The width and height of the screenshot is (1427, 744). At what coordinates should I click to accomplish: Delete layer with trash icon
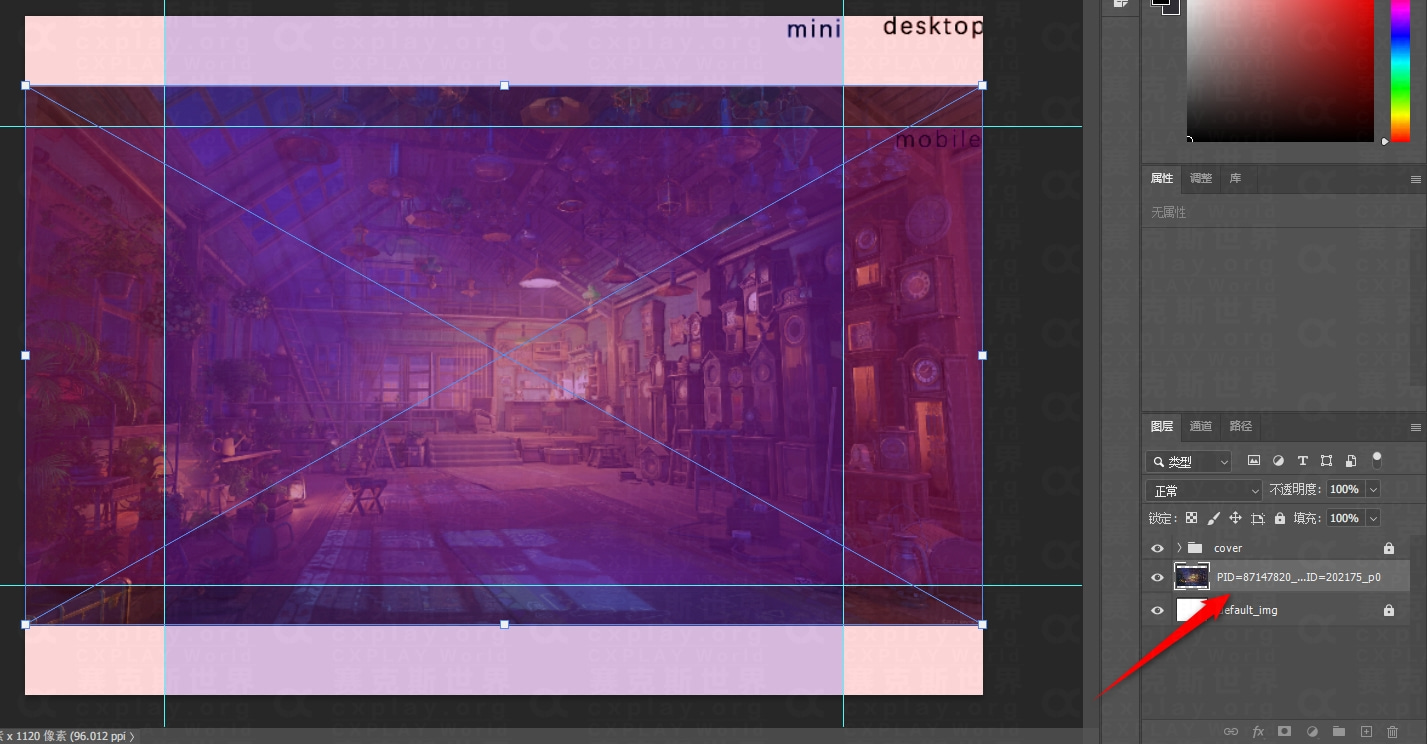(1393, 732)
